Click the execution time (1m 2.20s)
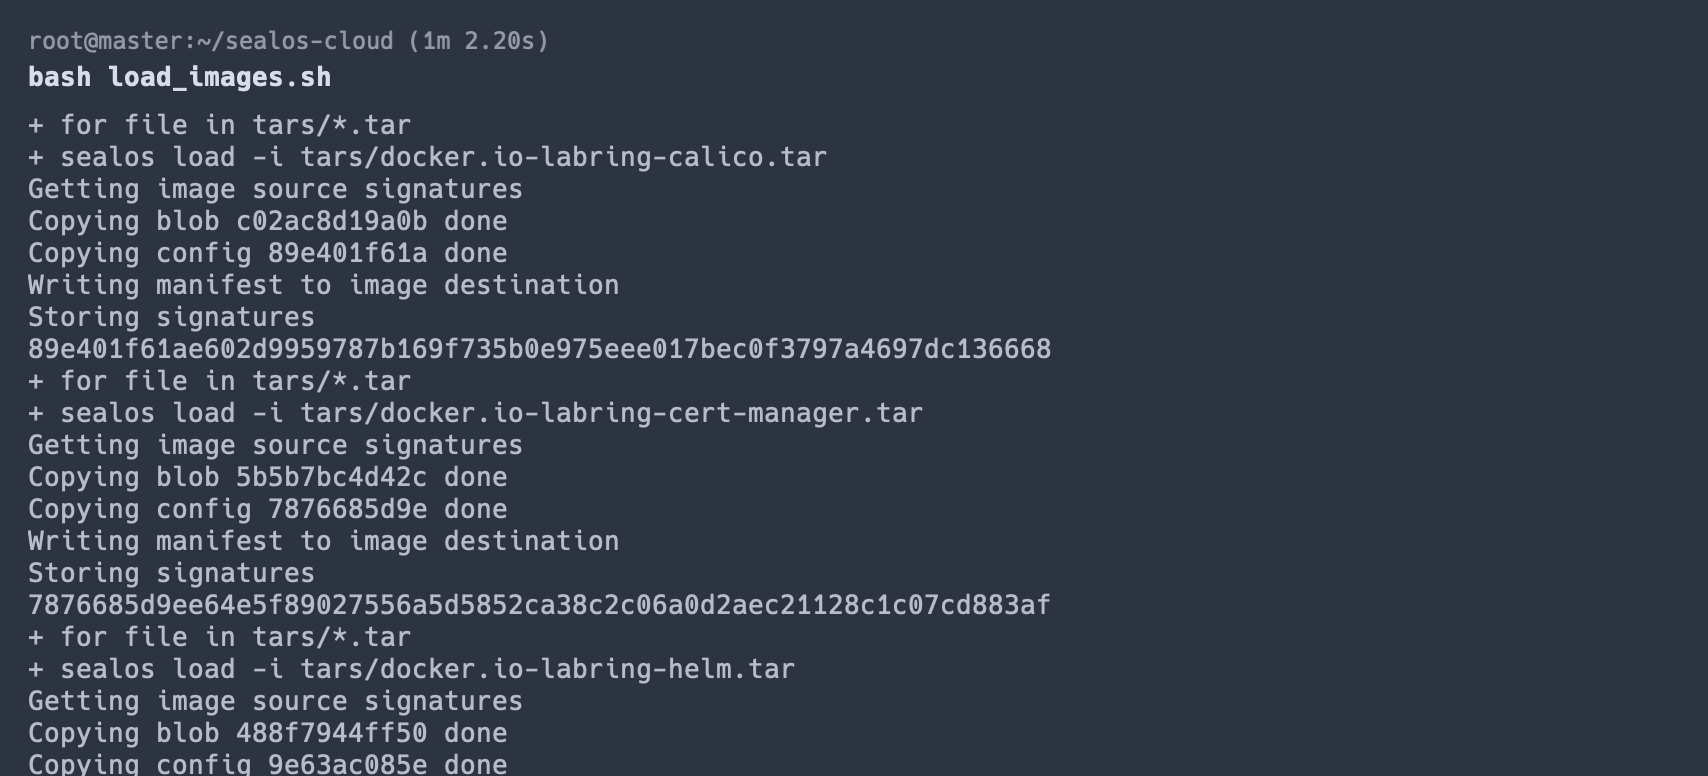Screen dimensions: 1708x776 point(478,41)
